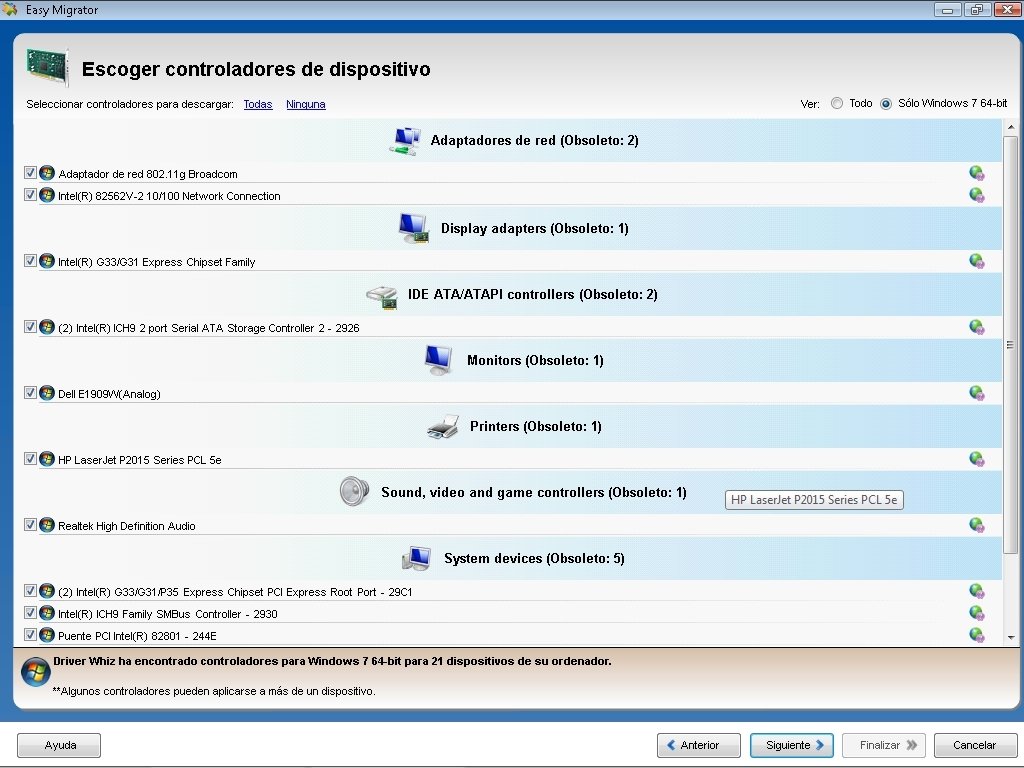The image size is (1024, 768).
Task: Click 'Realtek High Definition Audio' row text
Action: click(127, 526)
